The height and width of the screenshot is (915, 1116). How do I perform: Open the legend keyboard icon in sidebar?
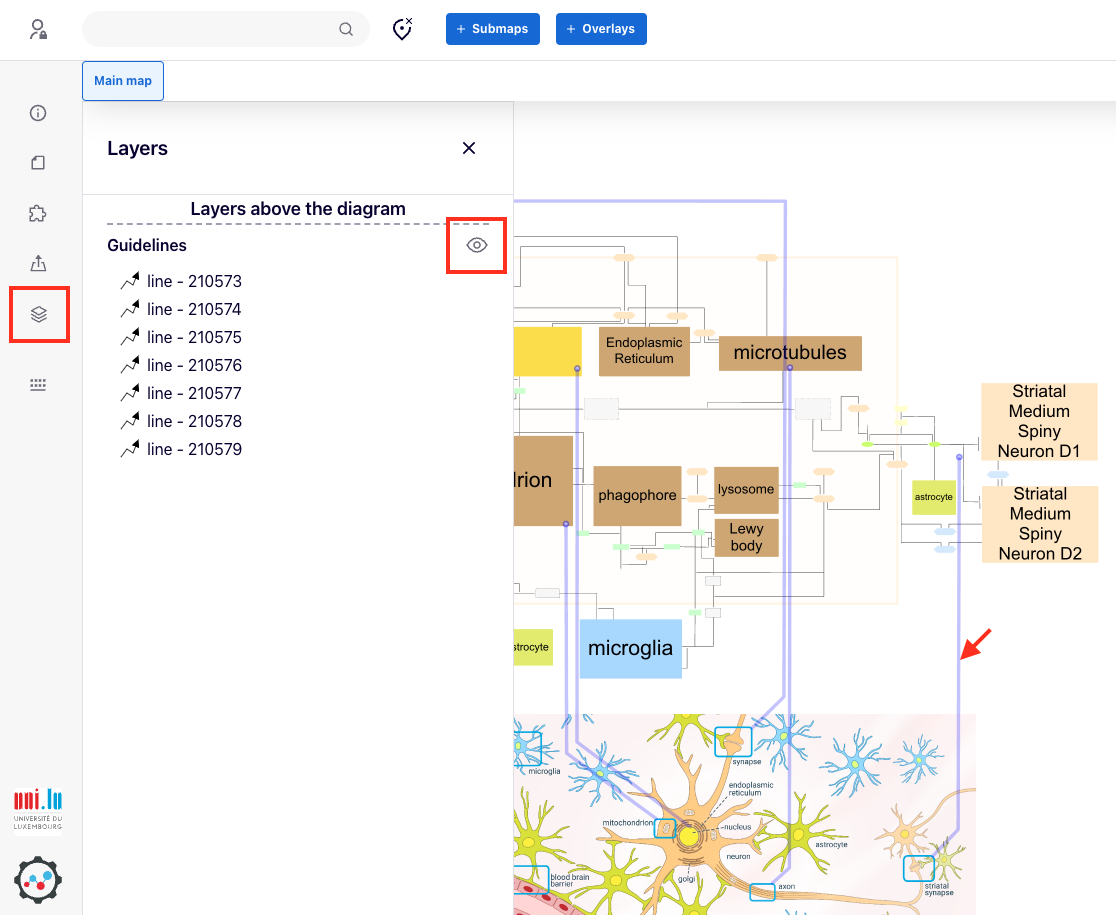[38, 385]
